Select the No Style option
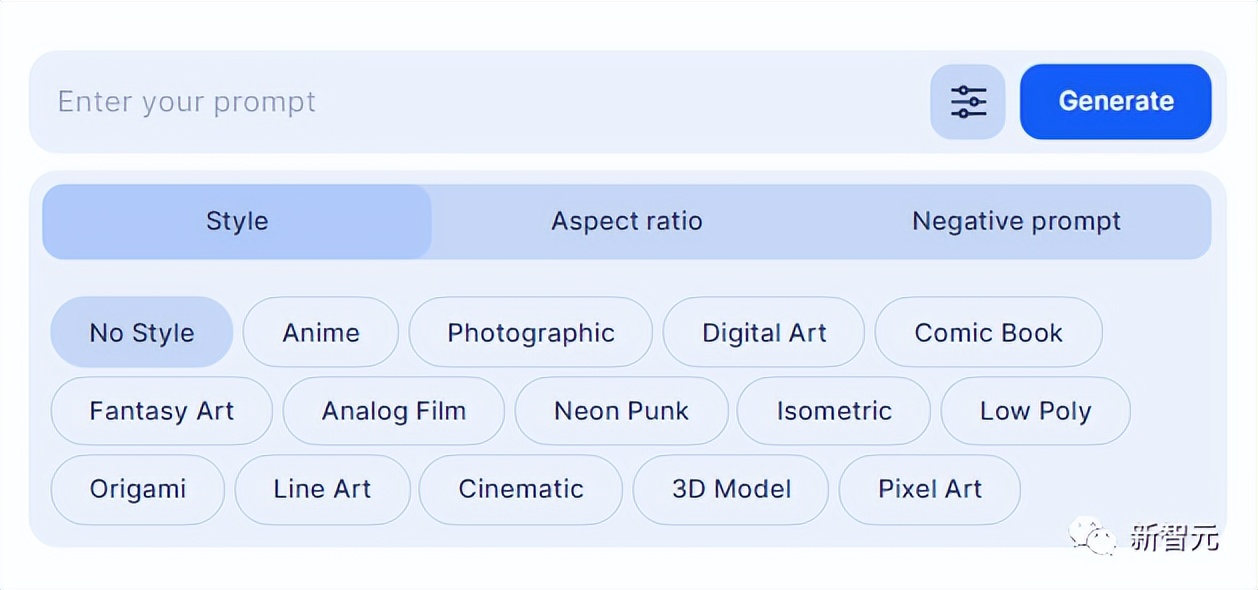Image resolution: width=1258 pixels, height=590 pixels. point(142,332)
